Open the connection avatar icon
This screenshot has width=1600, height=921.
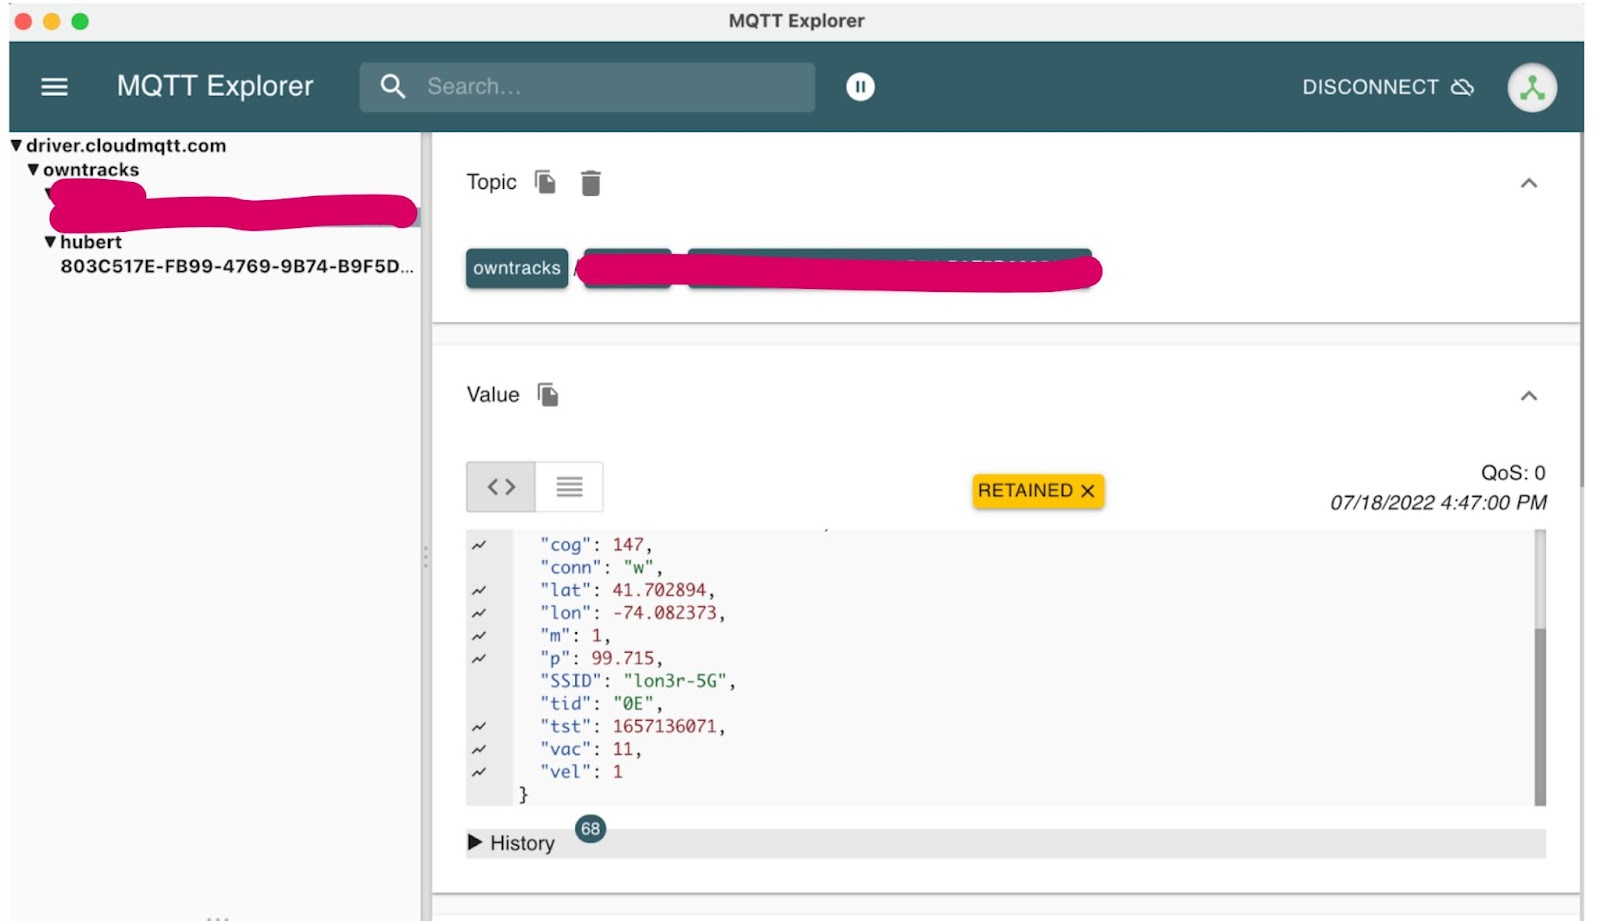point(1532,87)
